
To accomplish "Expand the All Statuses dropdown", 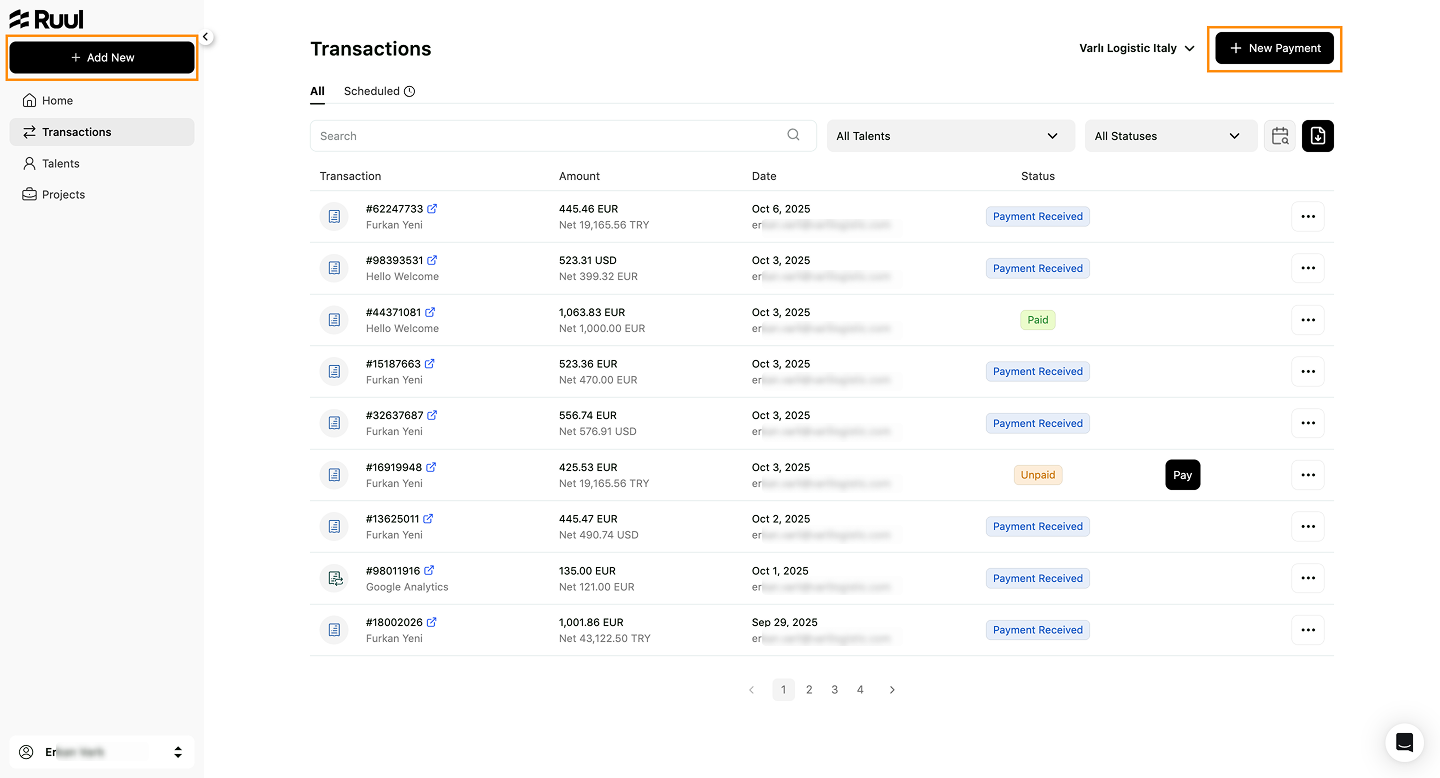I will (x=1171, y=136).
